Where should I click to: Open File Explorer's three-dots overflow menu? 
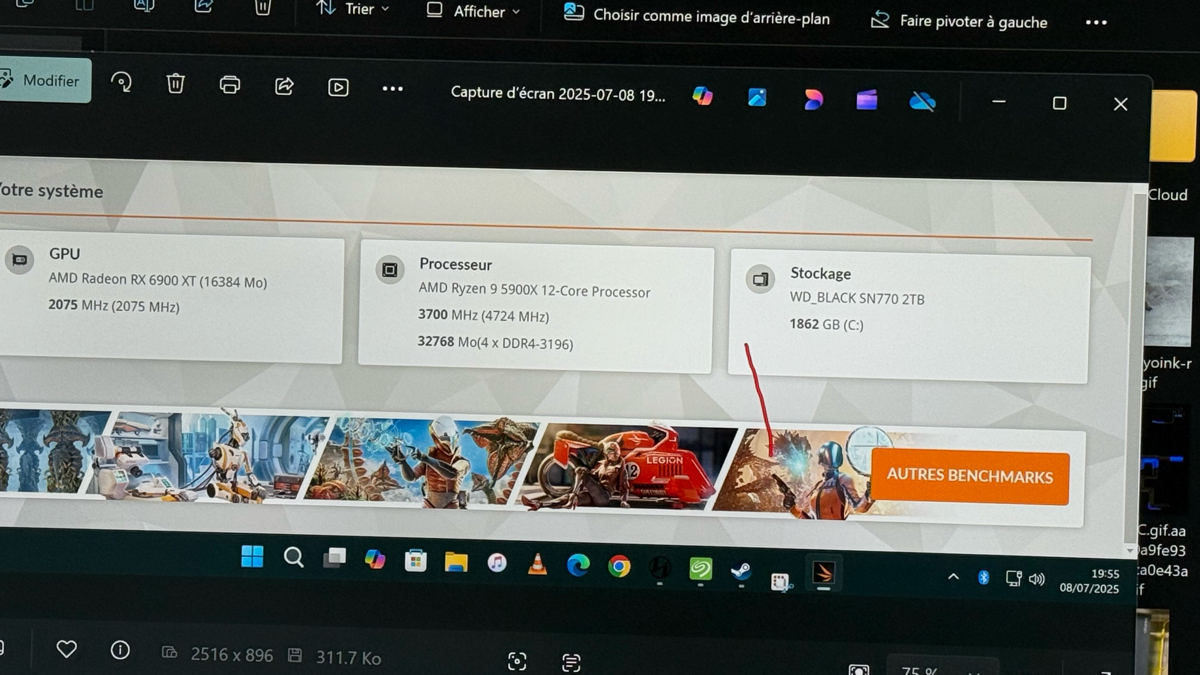[1096, 23]
